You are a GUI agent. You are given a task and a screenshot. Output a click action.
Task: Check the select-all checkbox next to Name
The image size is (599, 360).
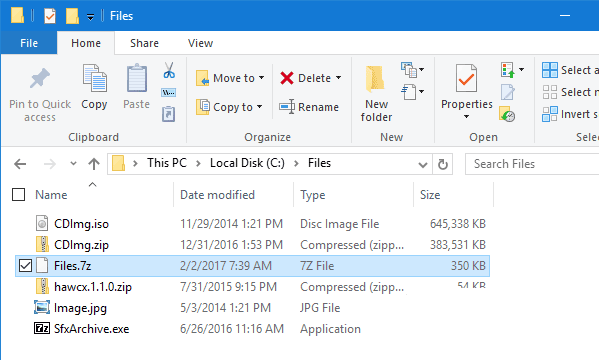coord(18,195)
